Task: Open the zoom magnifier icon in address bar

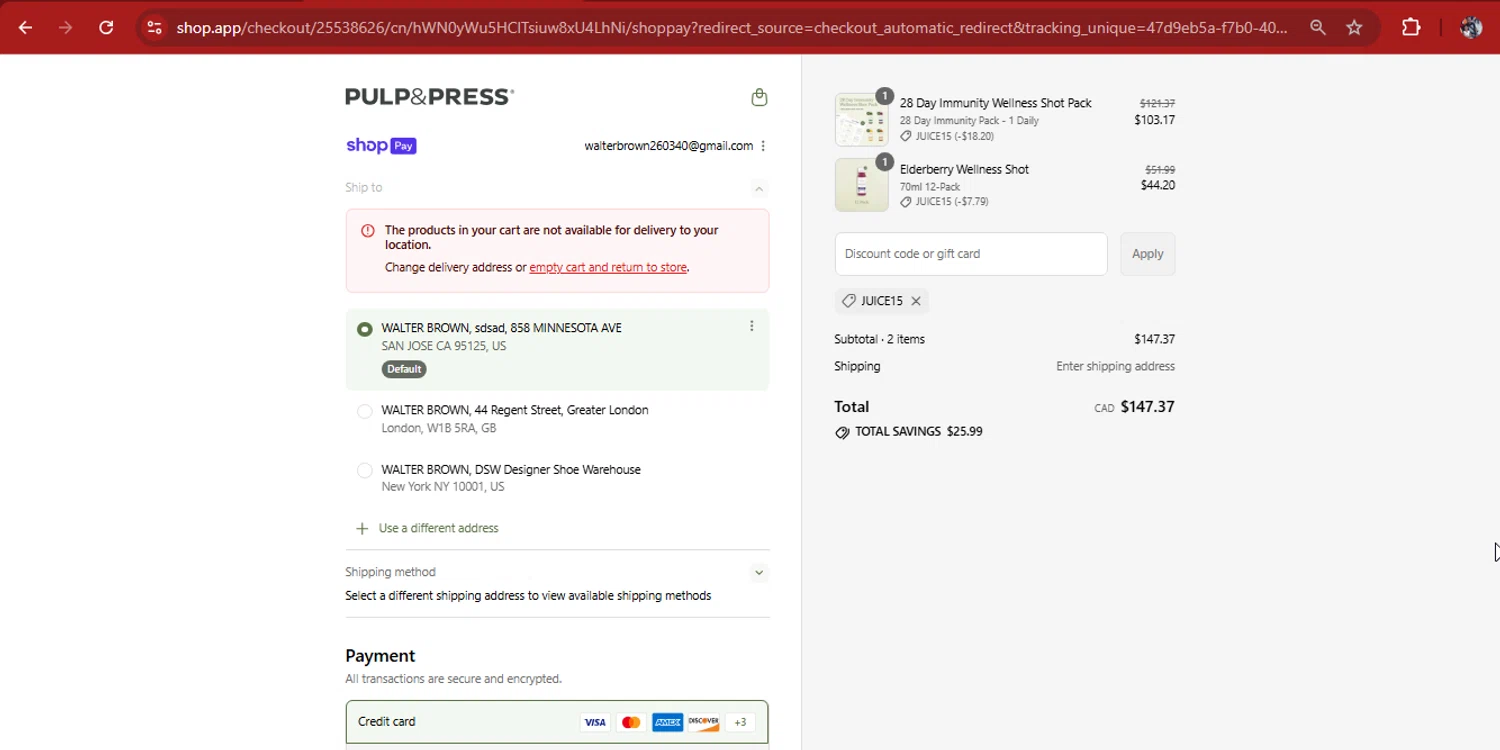Action: pos(1318,27)
